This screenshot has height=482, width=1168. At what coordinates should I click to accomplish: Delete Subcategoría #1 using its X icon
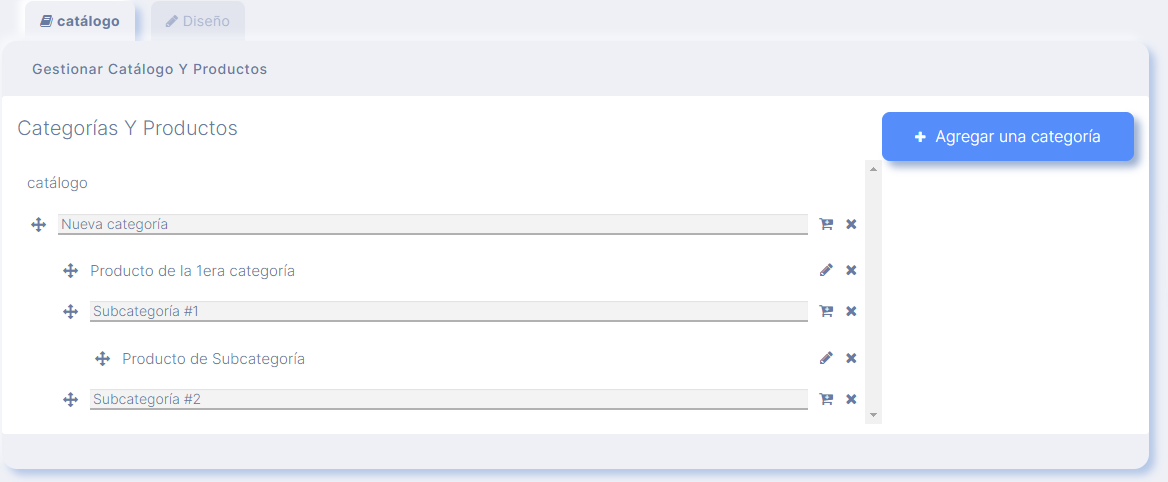point(851,311)
